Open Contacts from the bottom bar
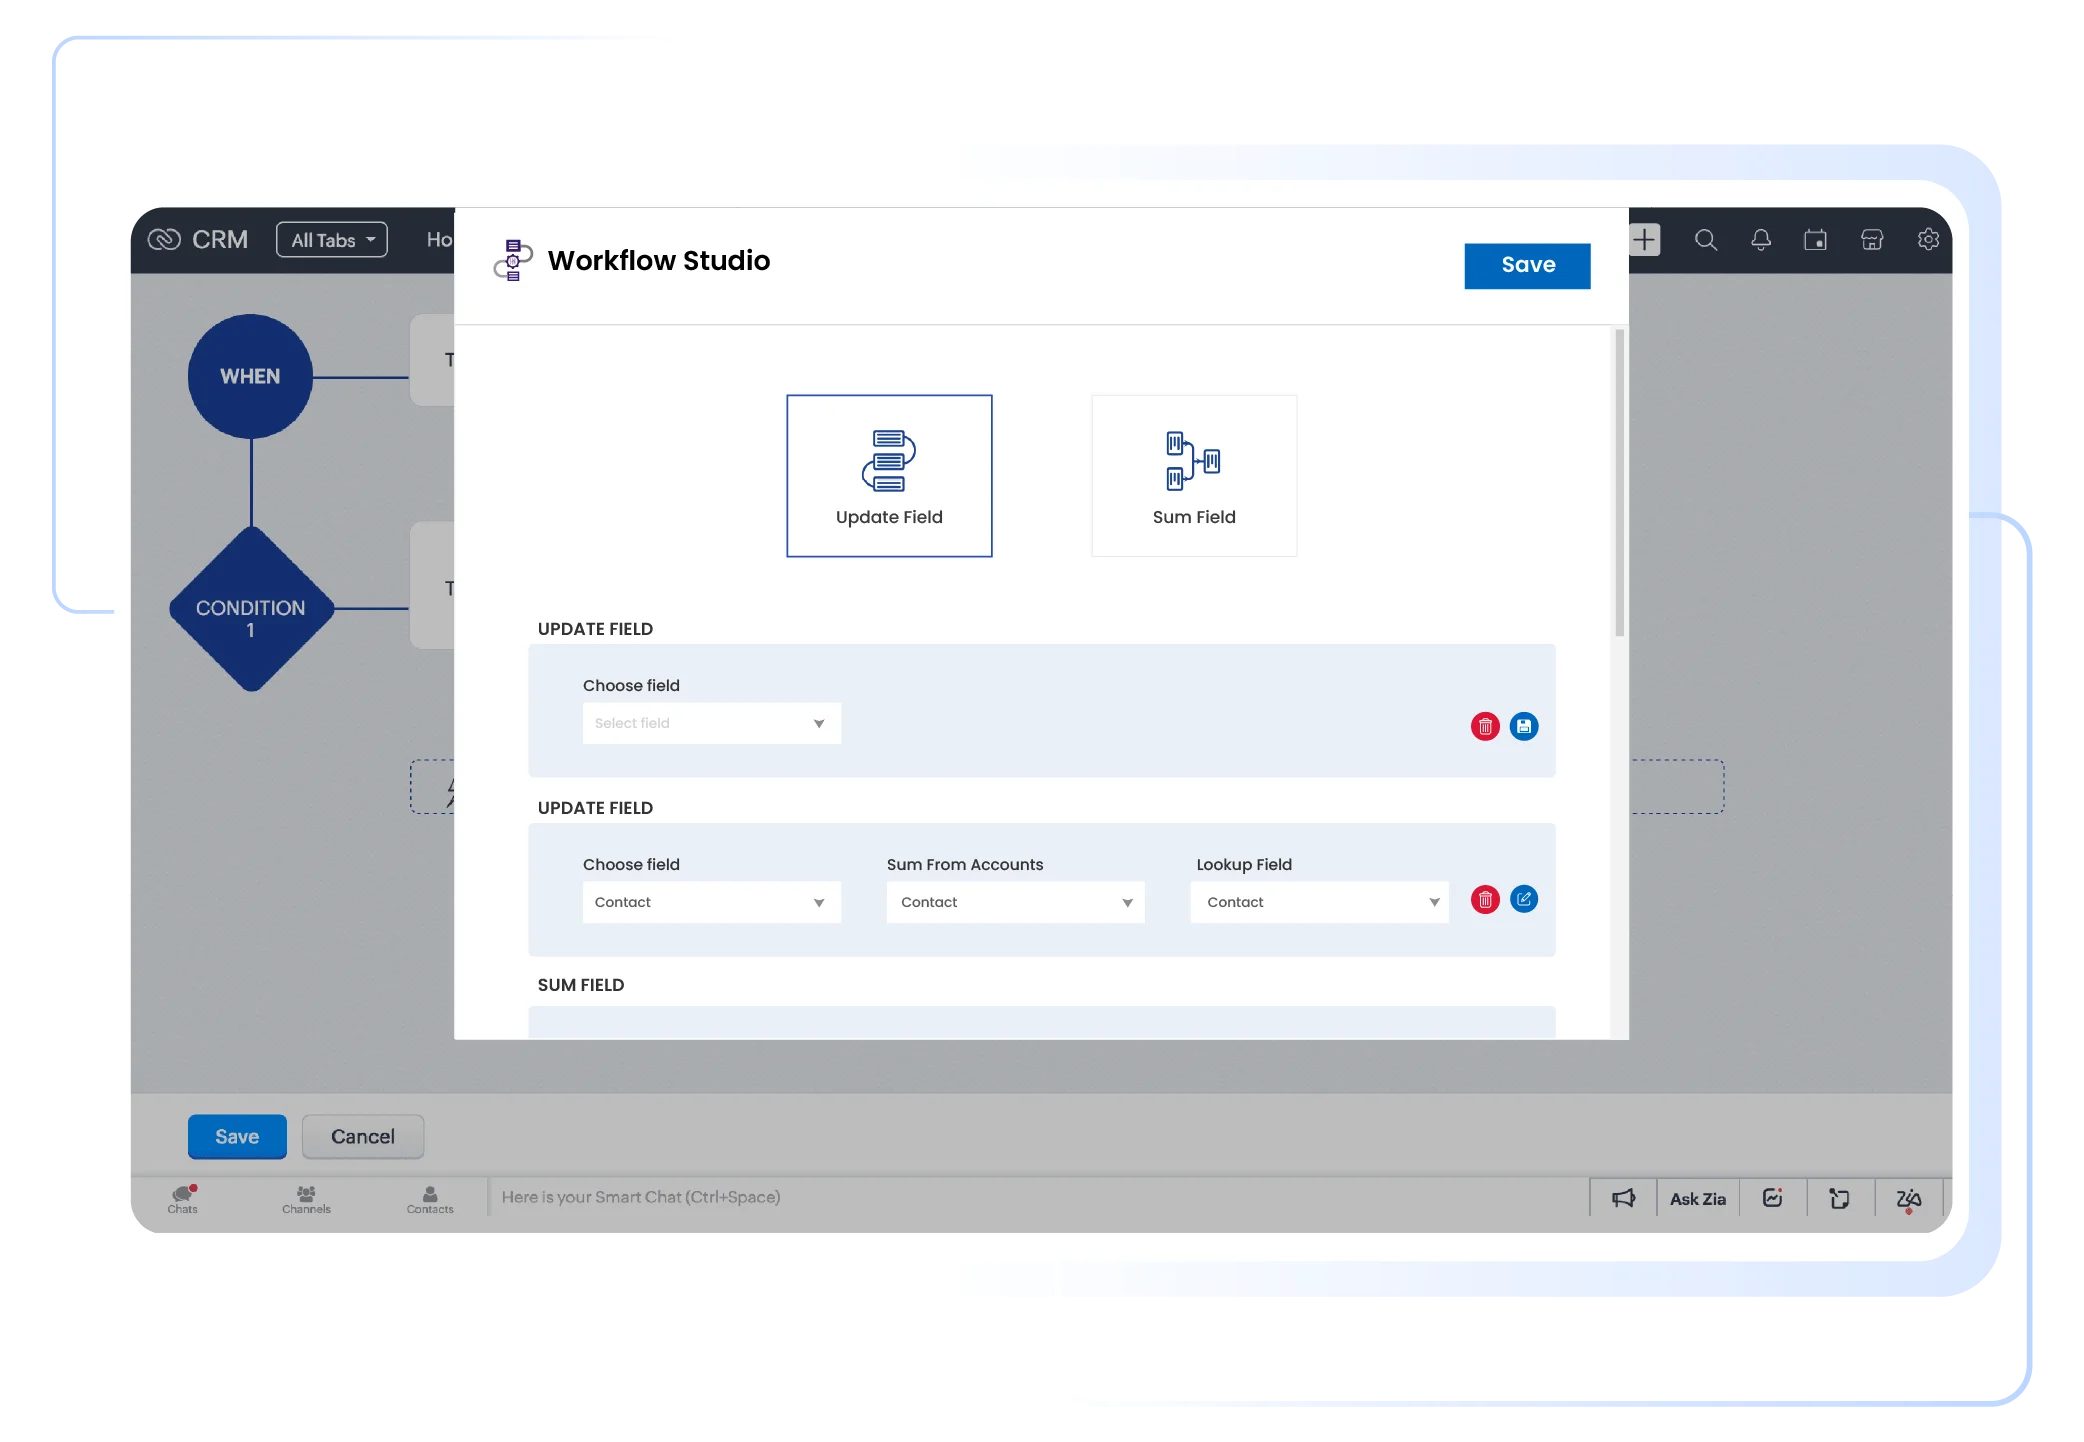2084x1442 pixels. [x=429, y=1199]
